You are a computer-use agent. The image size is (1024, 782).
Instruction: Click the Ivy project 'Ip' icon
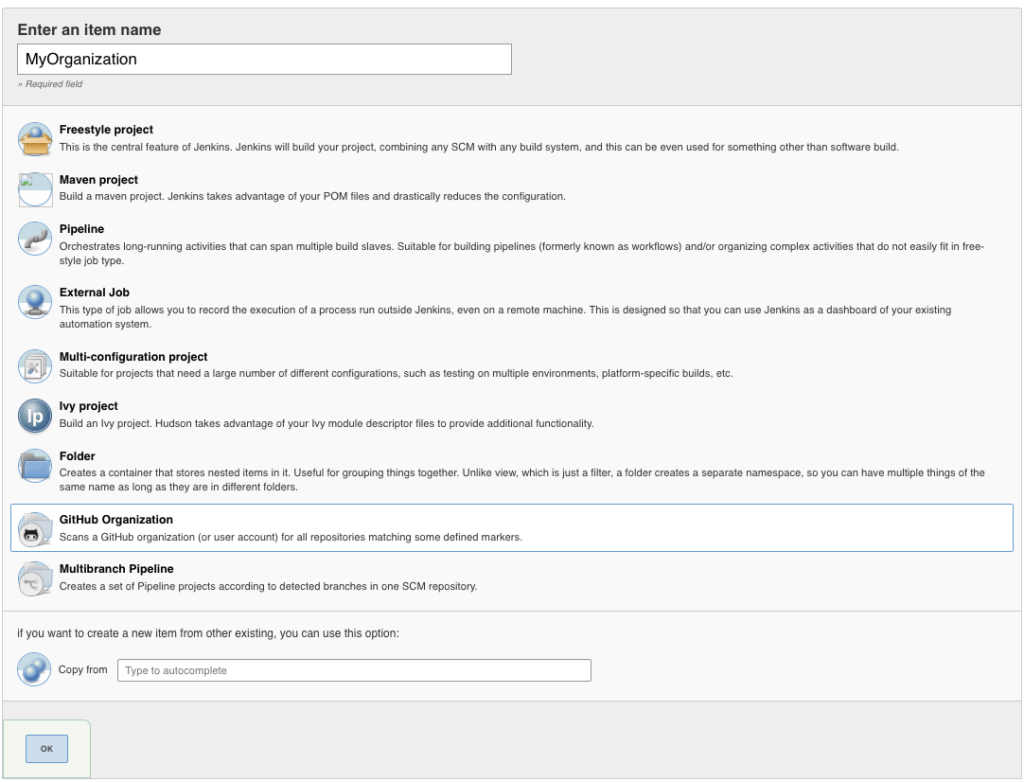pos(35,415)
